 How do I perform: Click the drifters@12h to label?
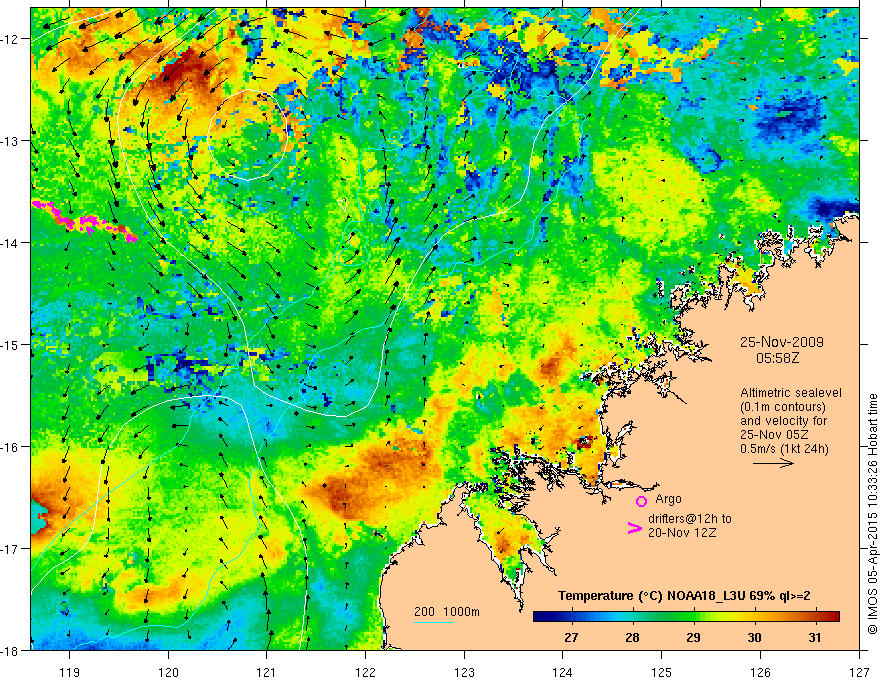pos(690,519)
